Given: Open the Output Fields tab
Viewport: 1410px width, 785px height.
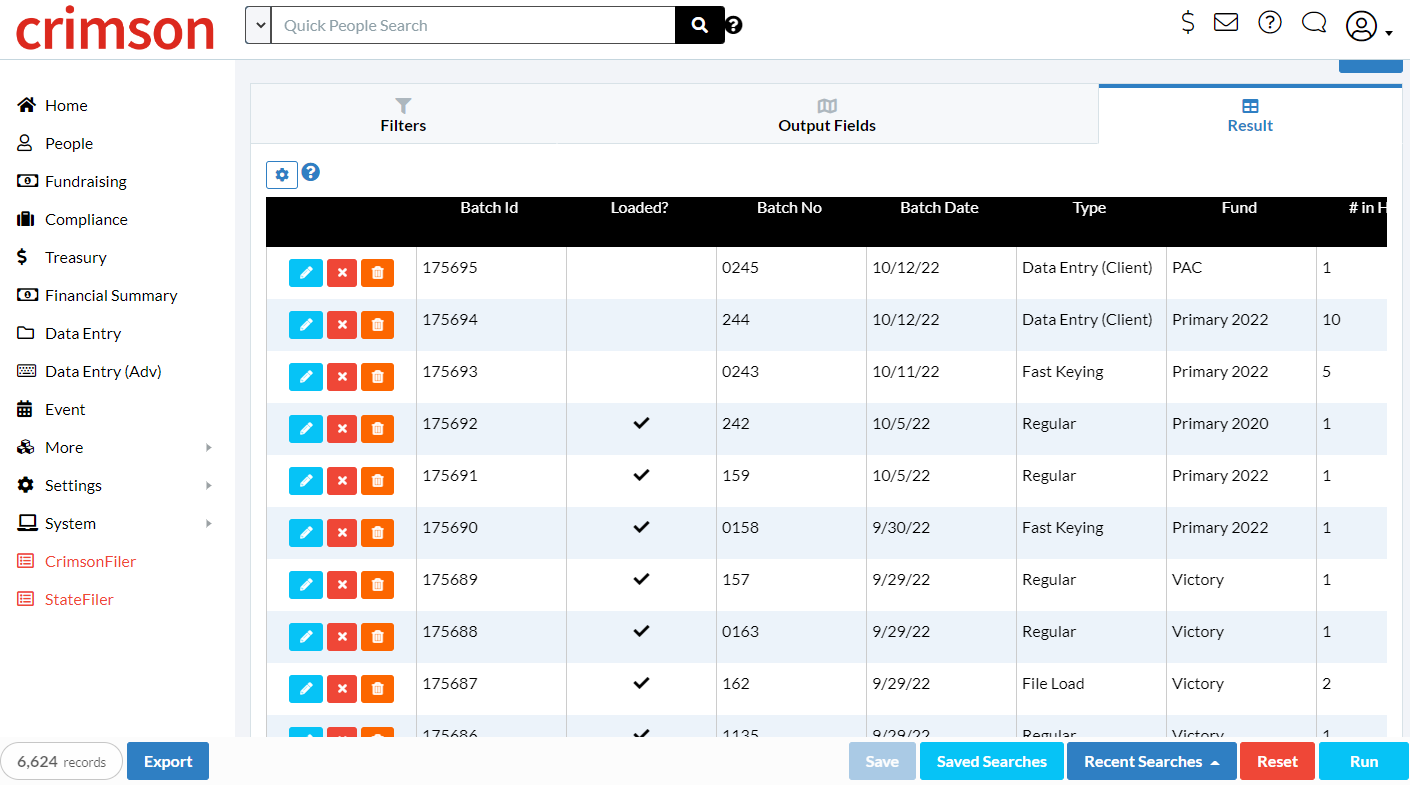Looking at the screenshot, I should [x=827, y=114].
